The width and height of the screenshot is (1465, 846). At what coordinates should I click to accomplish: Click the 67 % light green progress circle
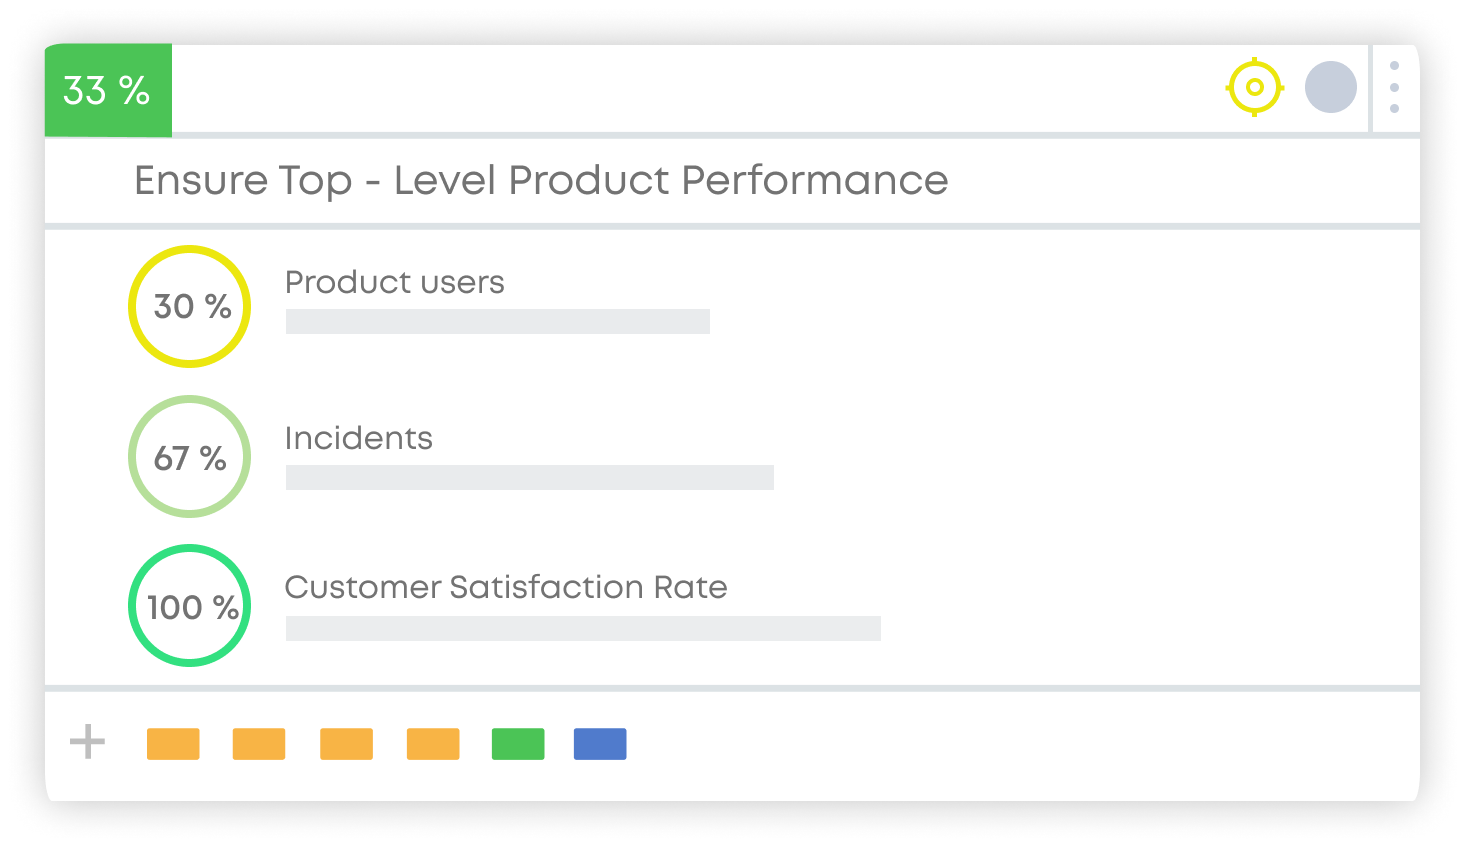[190, 457]
